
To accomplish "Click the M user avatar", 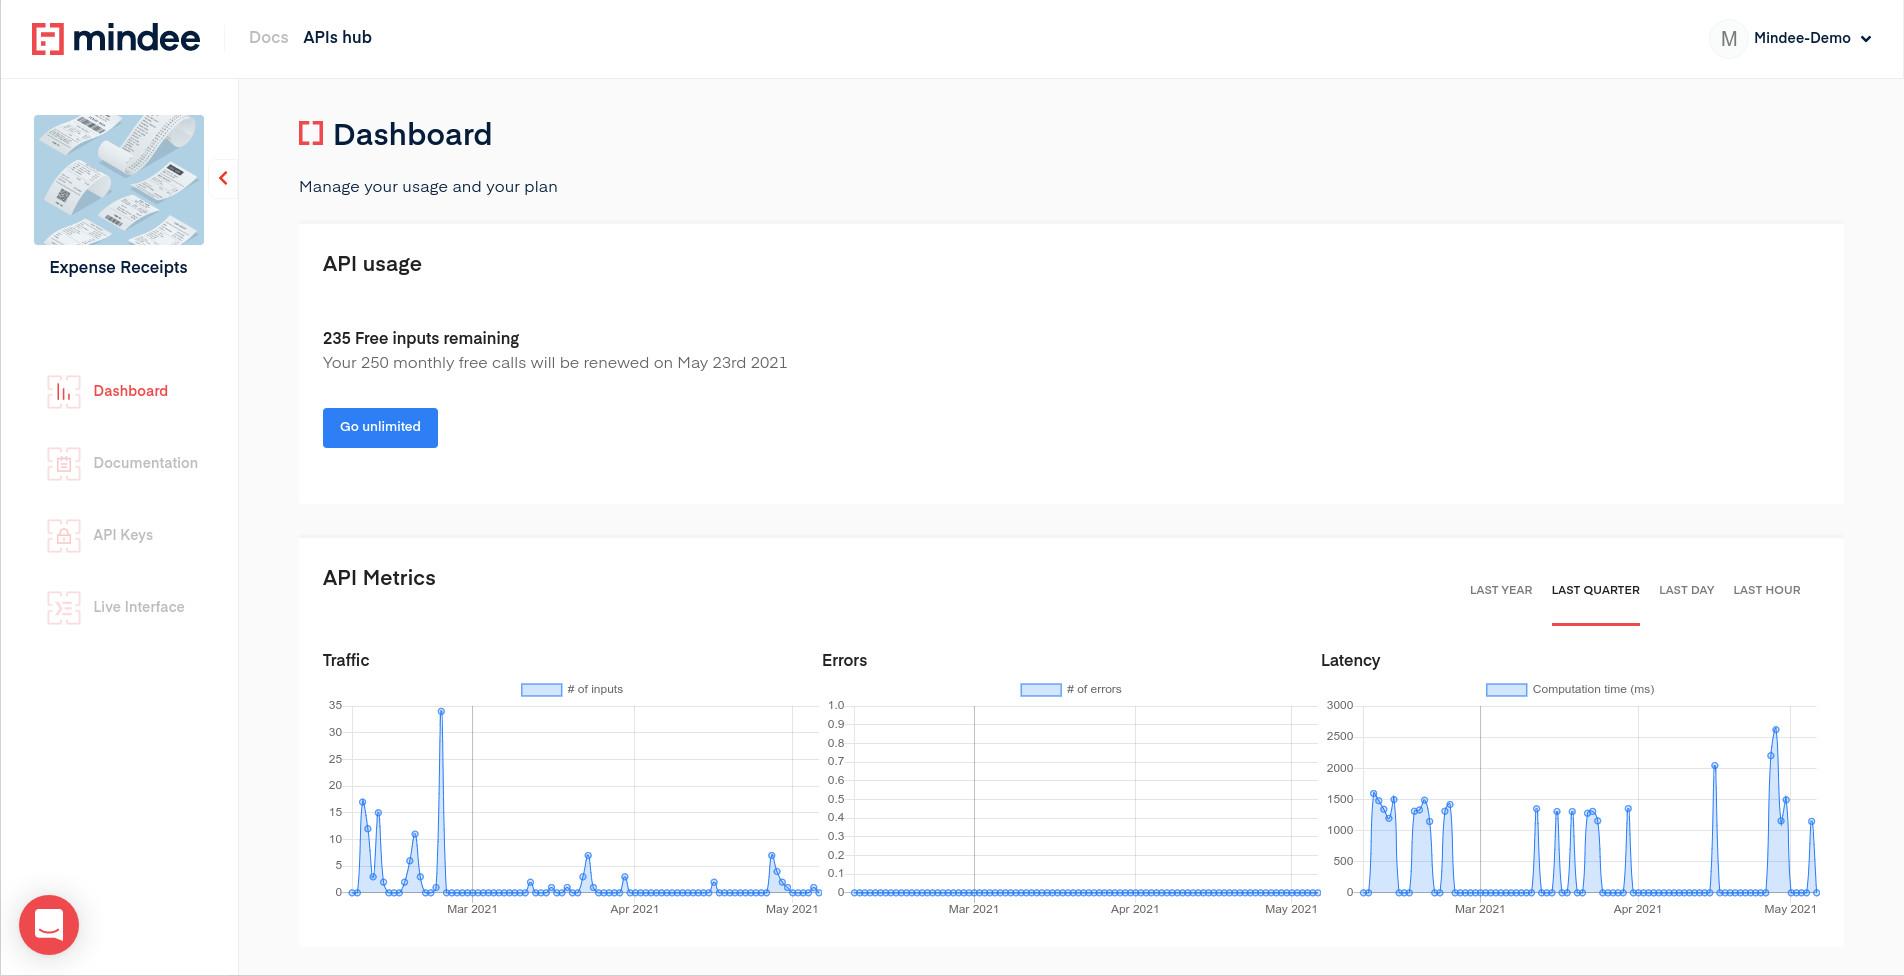I will (1728, 39).
